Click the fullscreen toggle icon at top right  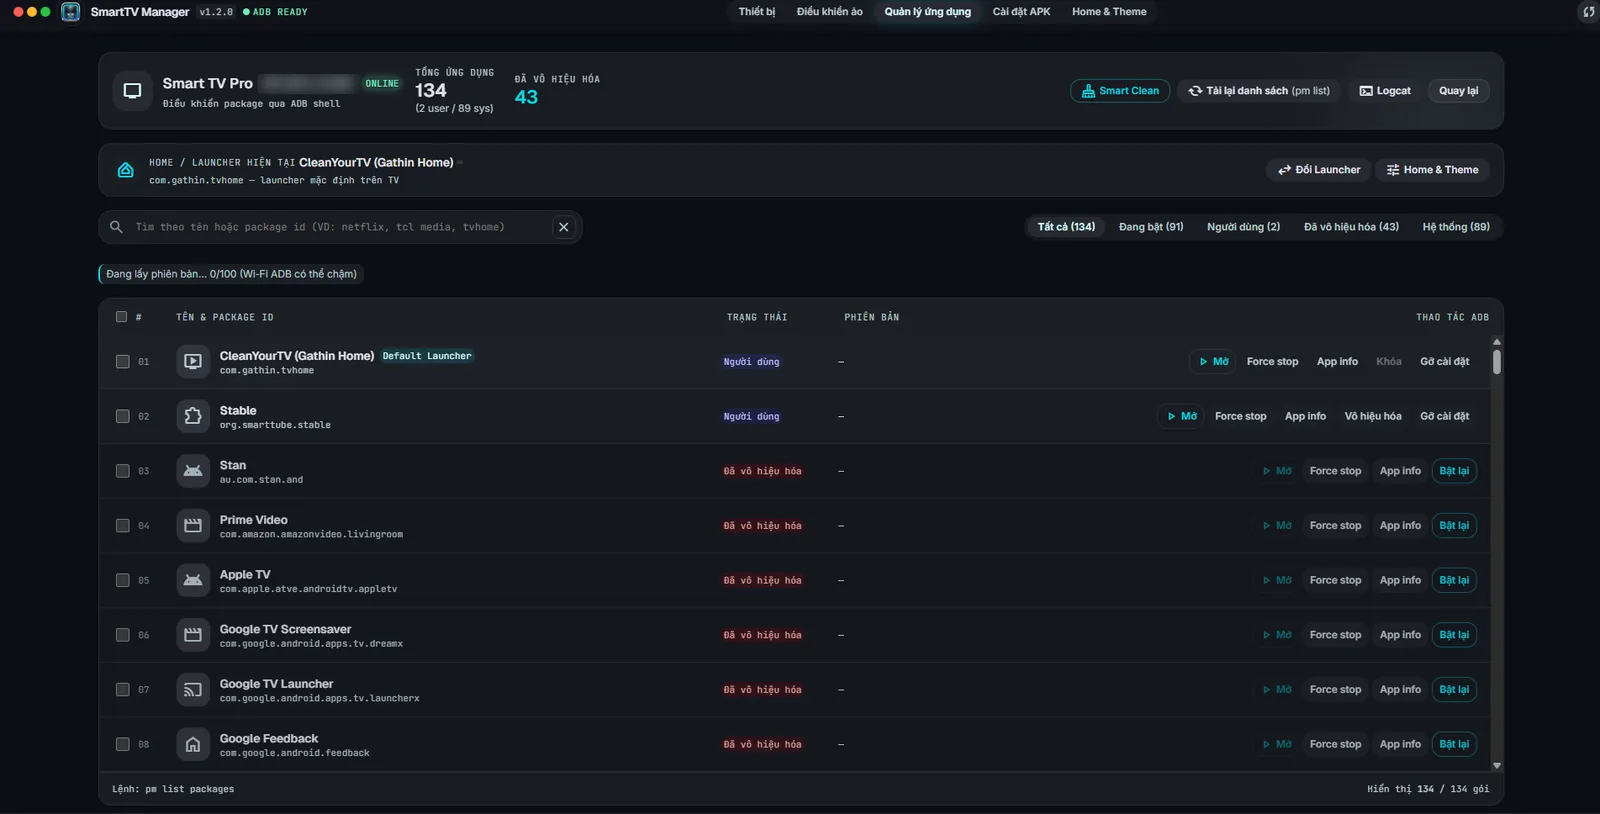1588,12
